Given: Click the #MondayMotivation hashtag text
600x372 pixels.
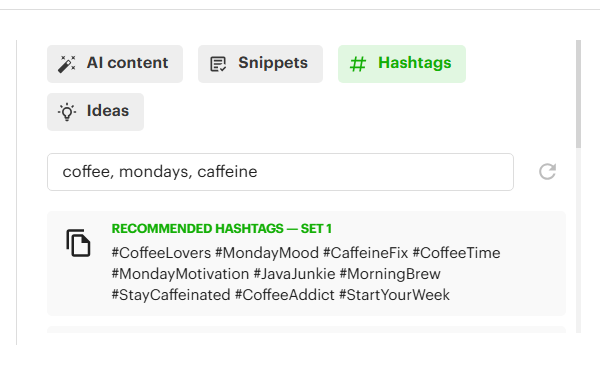Looking at the screenshot, I should coord(180,274).
